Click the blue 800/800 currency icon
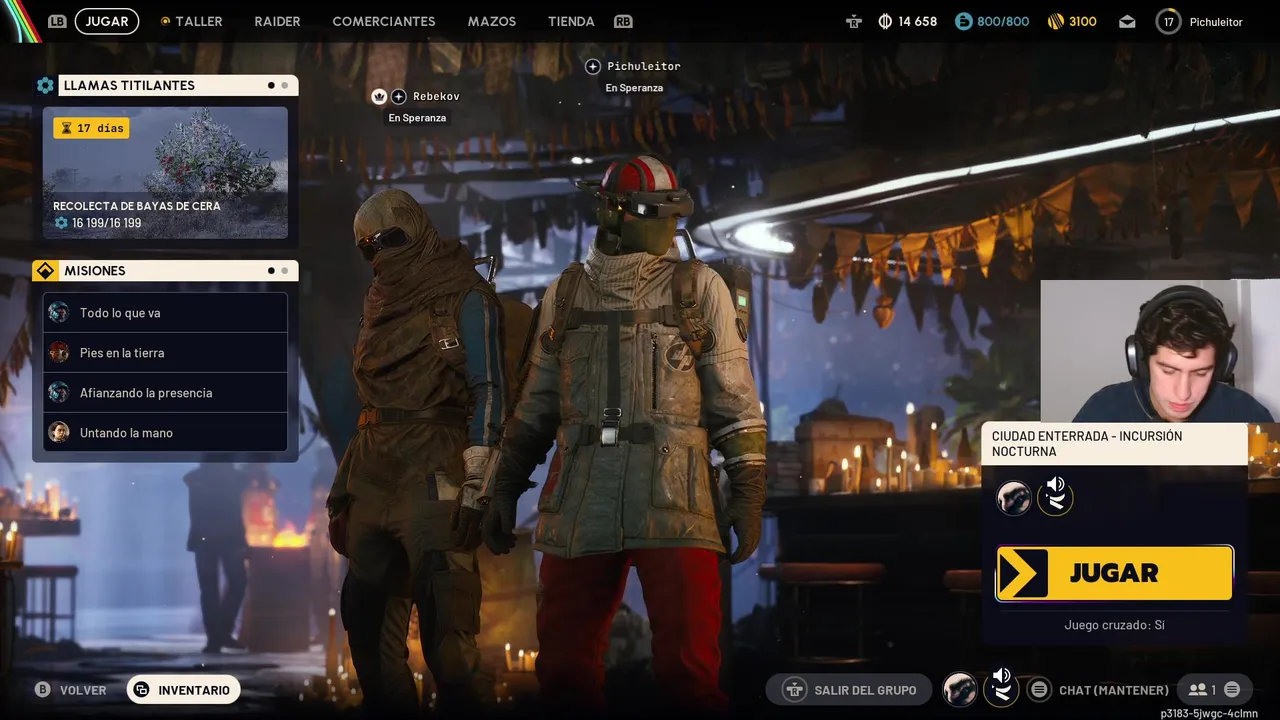 point(964,21)
